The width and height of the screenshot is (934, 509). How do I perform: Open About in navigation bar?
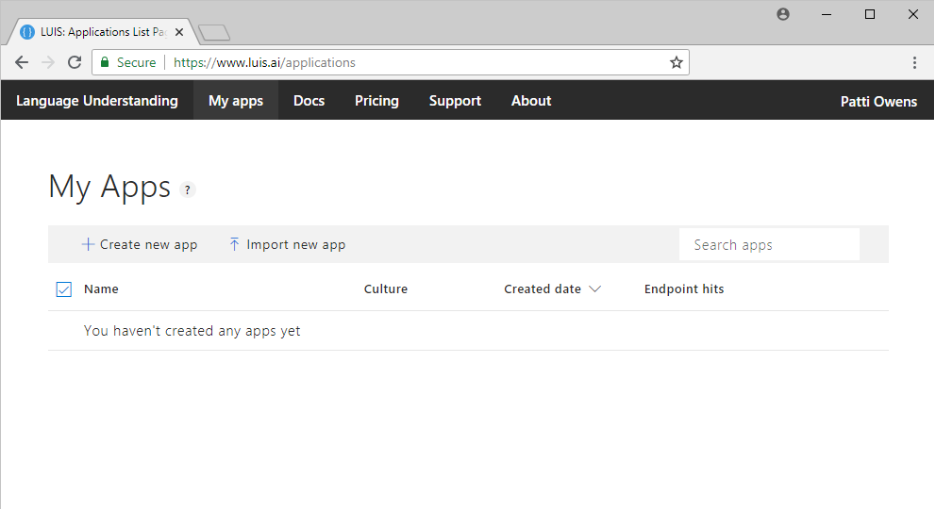[531, 101]
